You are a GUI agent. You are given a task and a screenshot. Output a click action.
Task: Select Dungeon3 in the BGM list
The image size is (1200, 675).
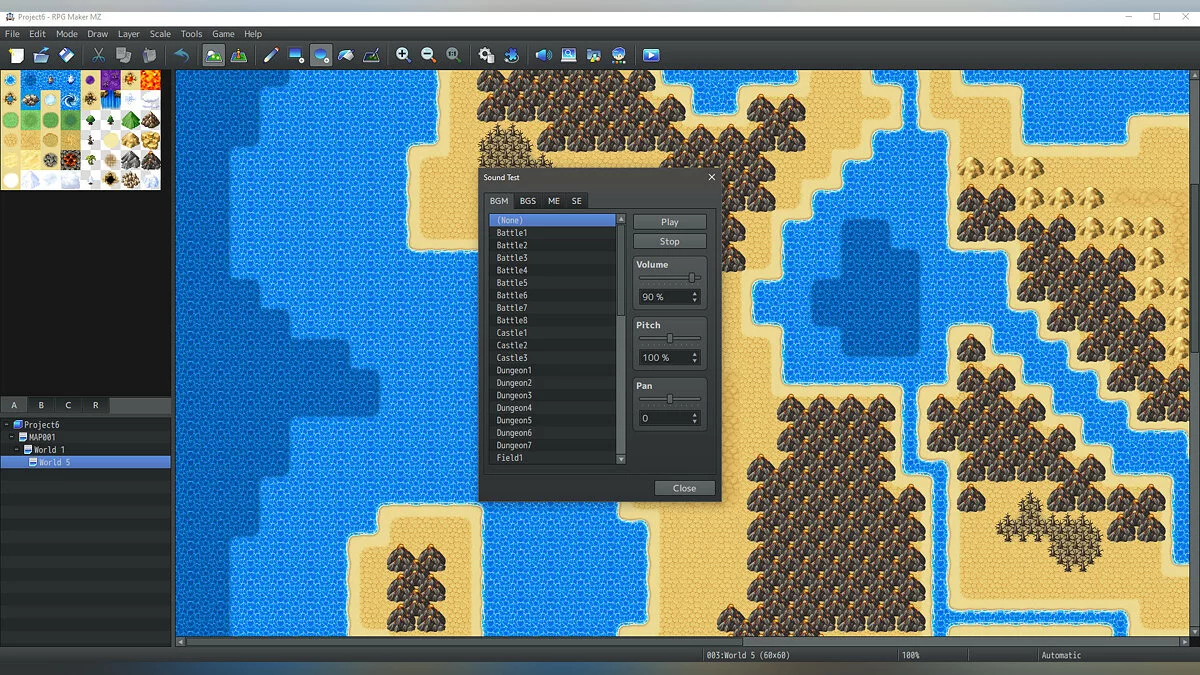point(552,395)
